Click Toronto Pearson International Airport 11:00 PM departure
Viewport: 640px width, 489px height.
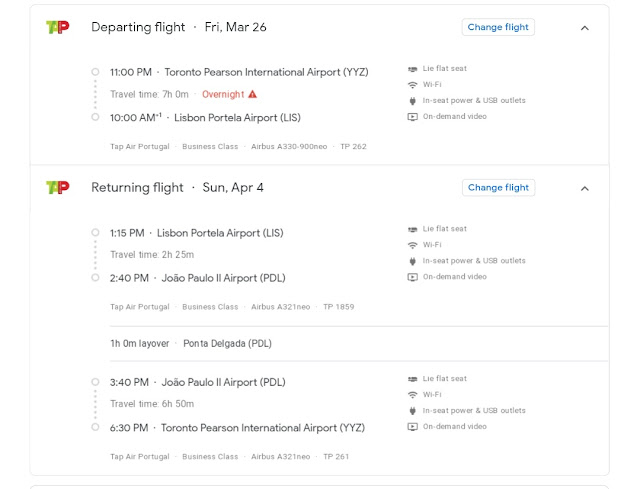tap(265, 72)
